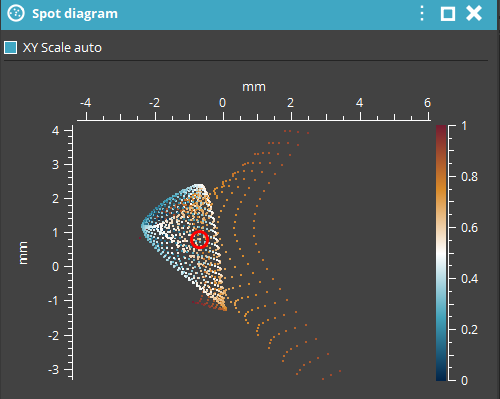Click the Spot diagram panel icon
The image size is (500, 399).
click(x=16, y=14)
